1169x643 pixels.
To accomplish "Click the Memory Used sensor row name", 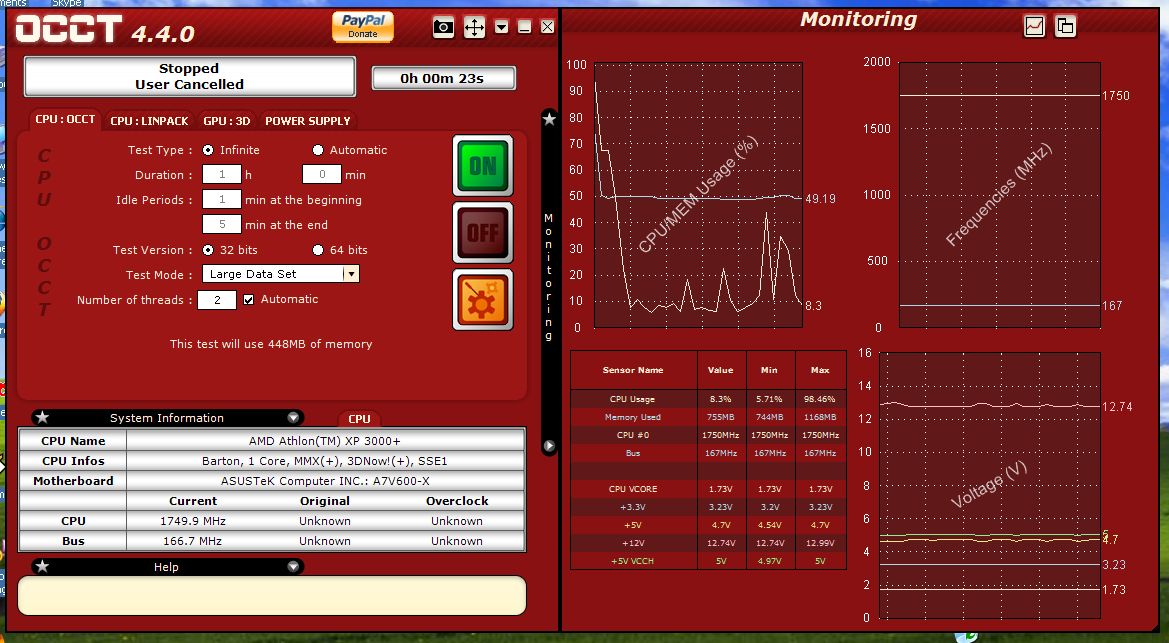I will pyautogui.click(x=632, y=417).
